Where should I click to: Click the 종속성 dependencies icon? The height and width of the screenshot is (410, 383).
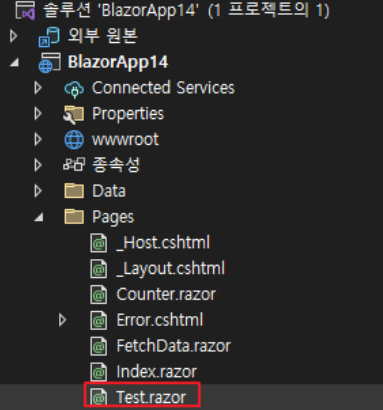click(74, 165)
